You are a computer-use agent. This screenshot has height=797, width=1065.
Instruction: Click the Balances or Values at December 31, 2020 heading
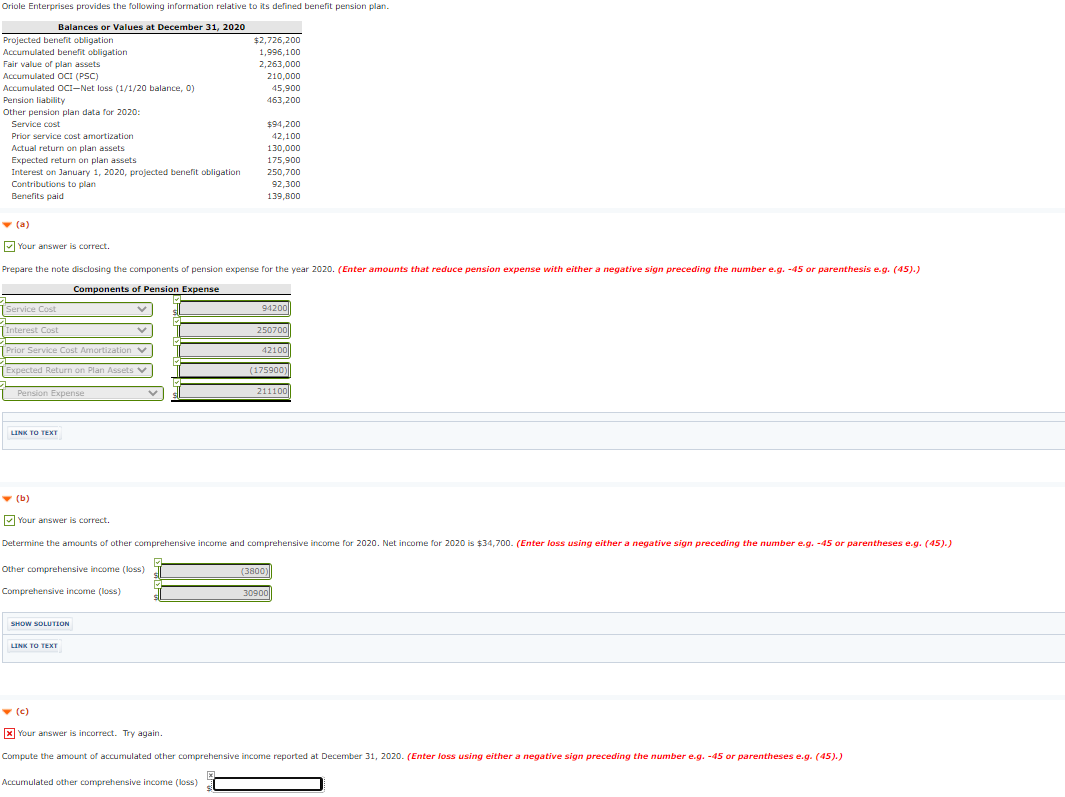point(151,27)
